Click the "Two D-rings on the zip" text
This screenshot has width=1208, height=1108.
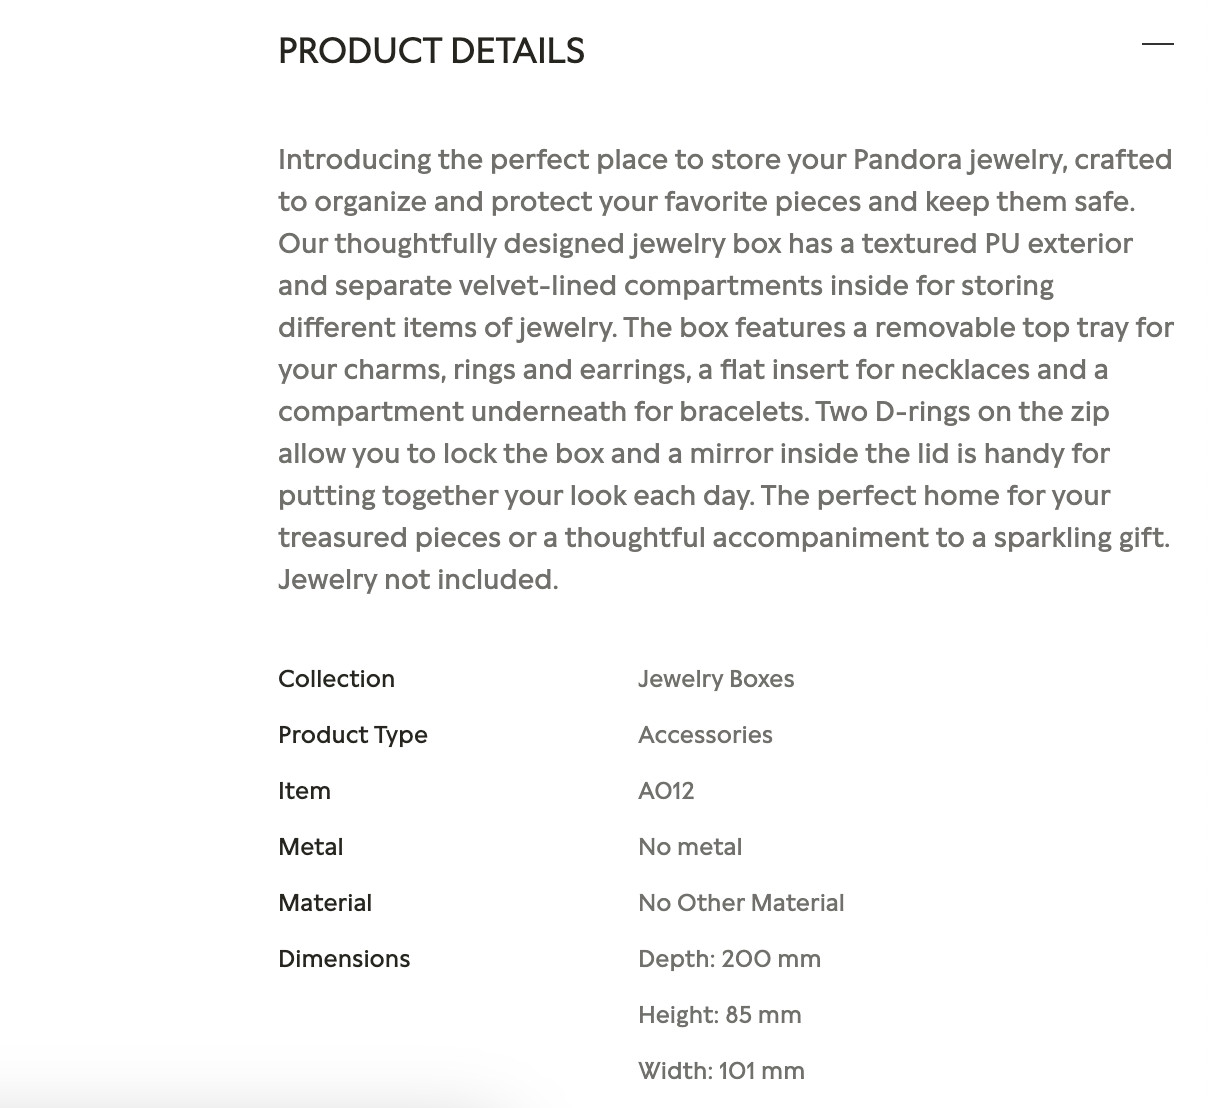(x=962, y=412)
